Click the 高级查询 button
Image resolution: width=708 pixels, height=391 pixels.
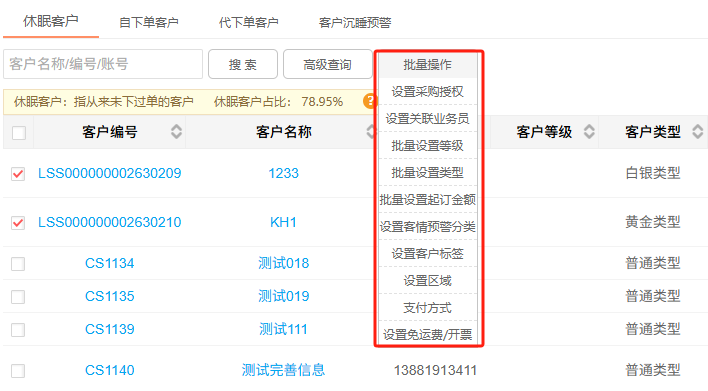pos(327,65)
